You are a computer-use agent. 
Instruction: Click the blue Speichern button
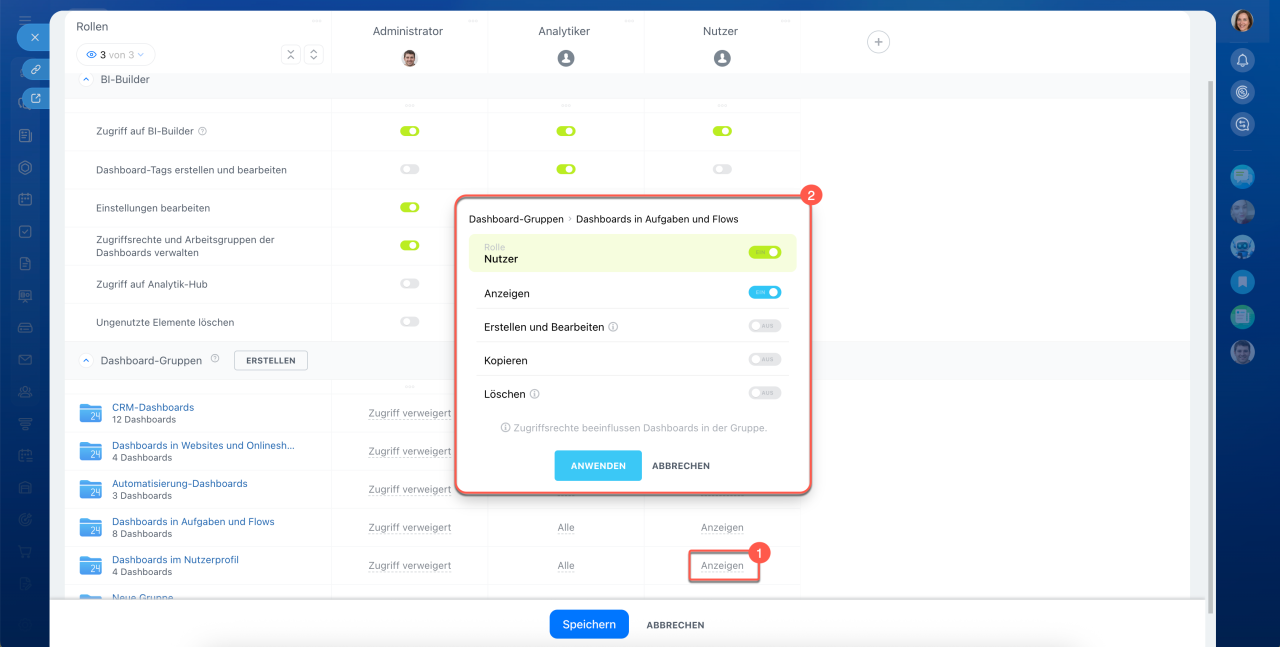coord(589,624)
